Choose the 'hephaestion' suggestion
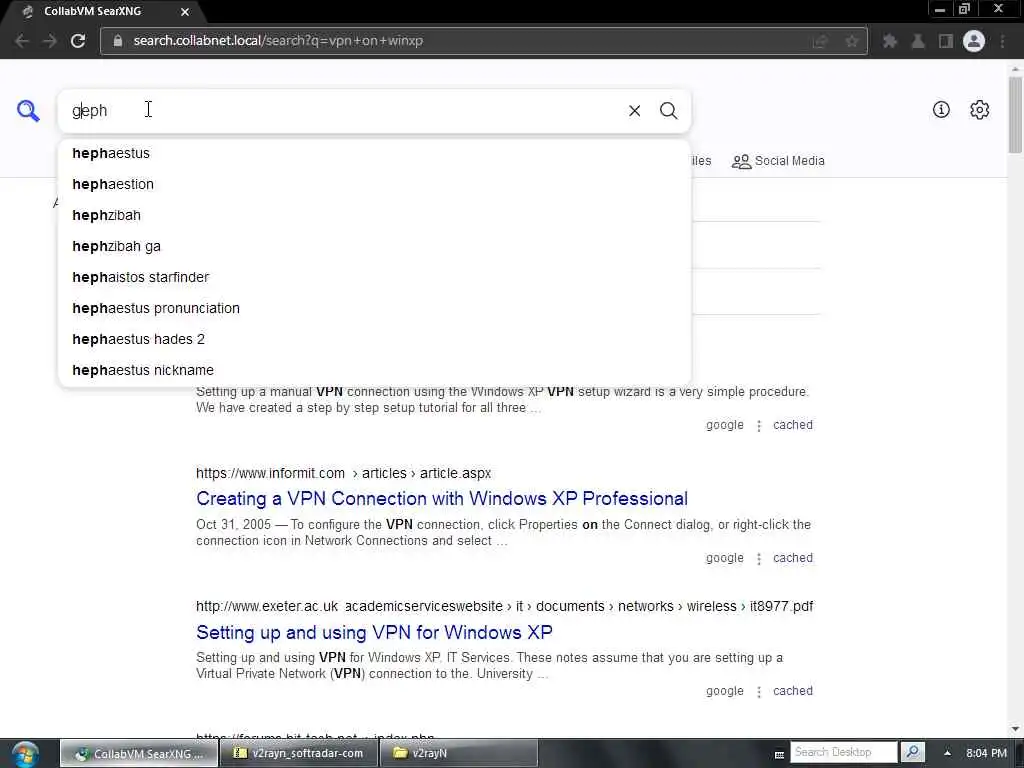Image resolution: width=1024 pixels, height=768 pixels. click(374, 184)
